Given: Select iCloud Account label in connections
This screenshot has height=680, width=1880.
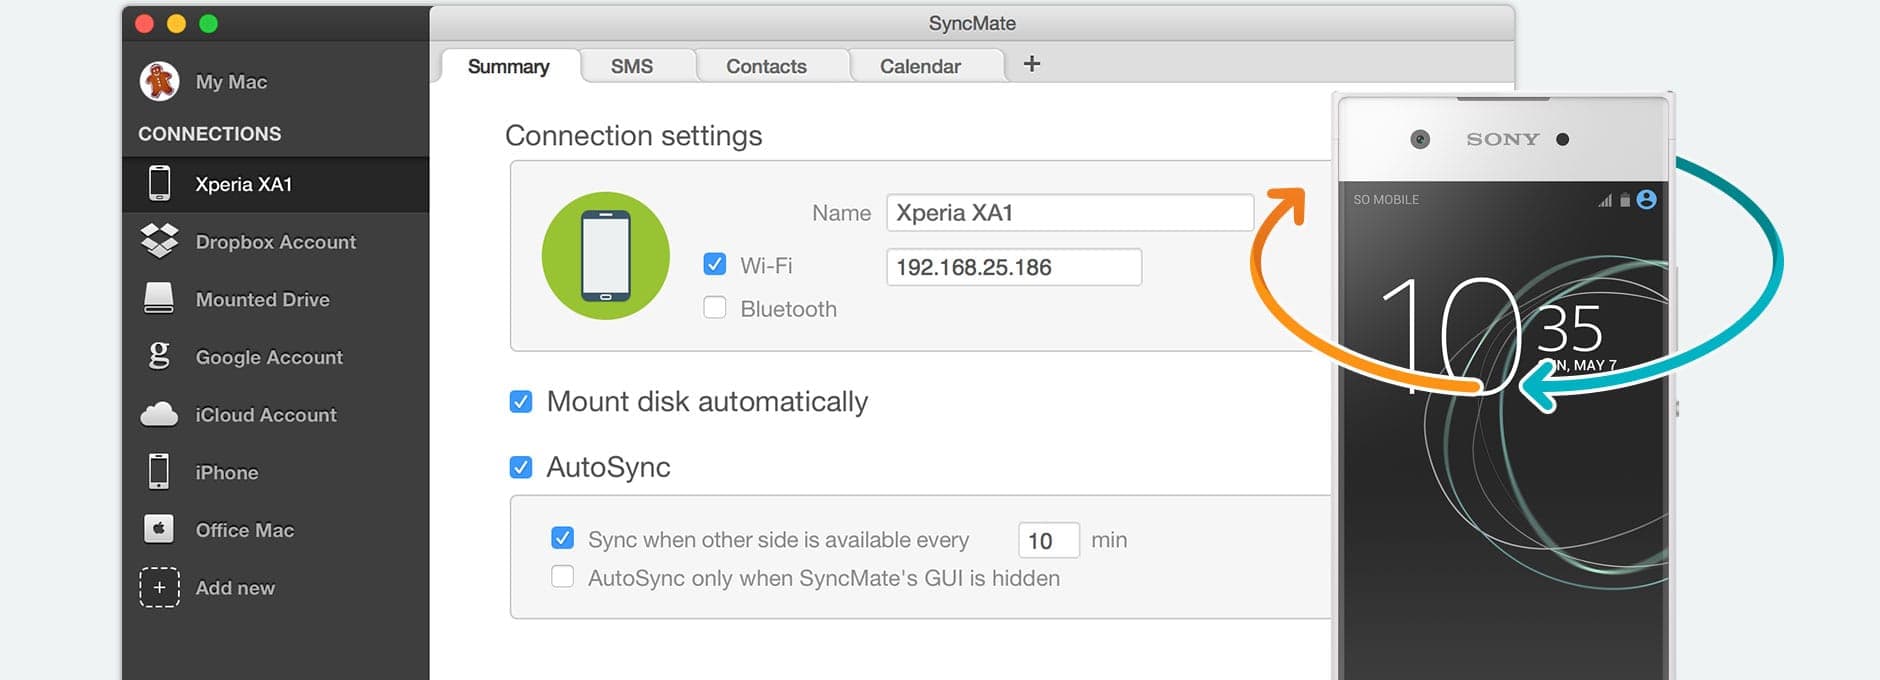Looking at the screenshot, I should [x=266, y=415].
